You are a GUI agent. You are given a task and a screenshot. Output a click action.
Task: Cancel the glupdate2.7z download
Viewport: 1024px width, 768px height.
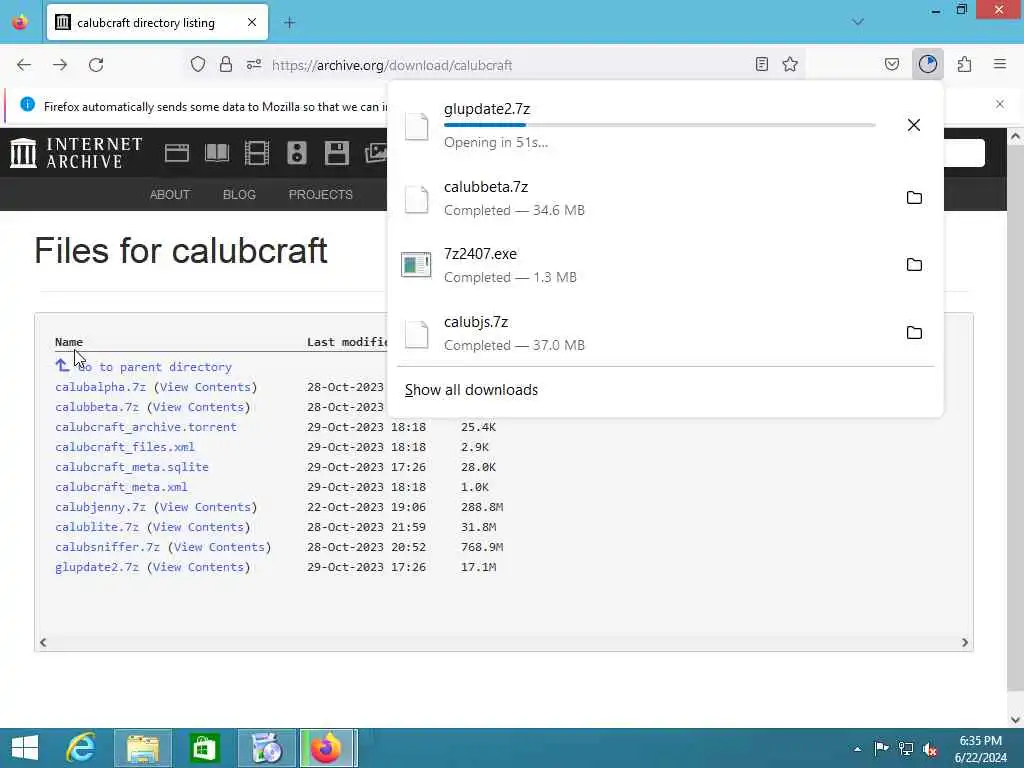tap(914, 125)
